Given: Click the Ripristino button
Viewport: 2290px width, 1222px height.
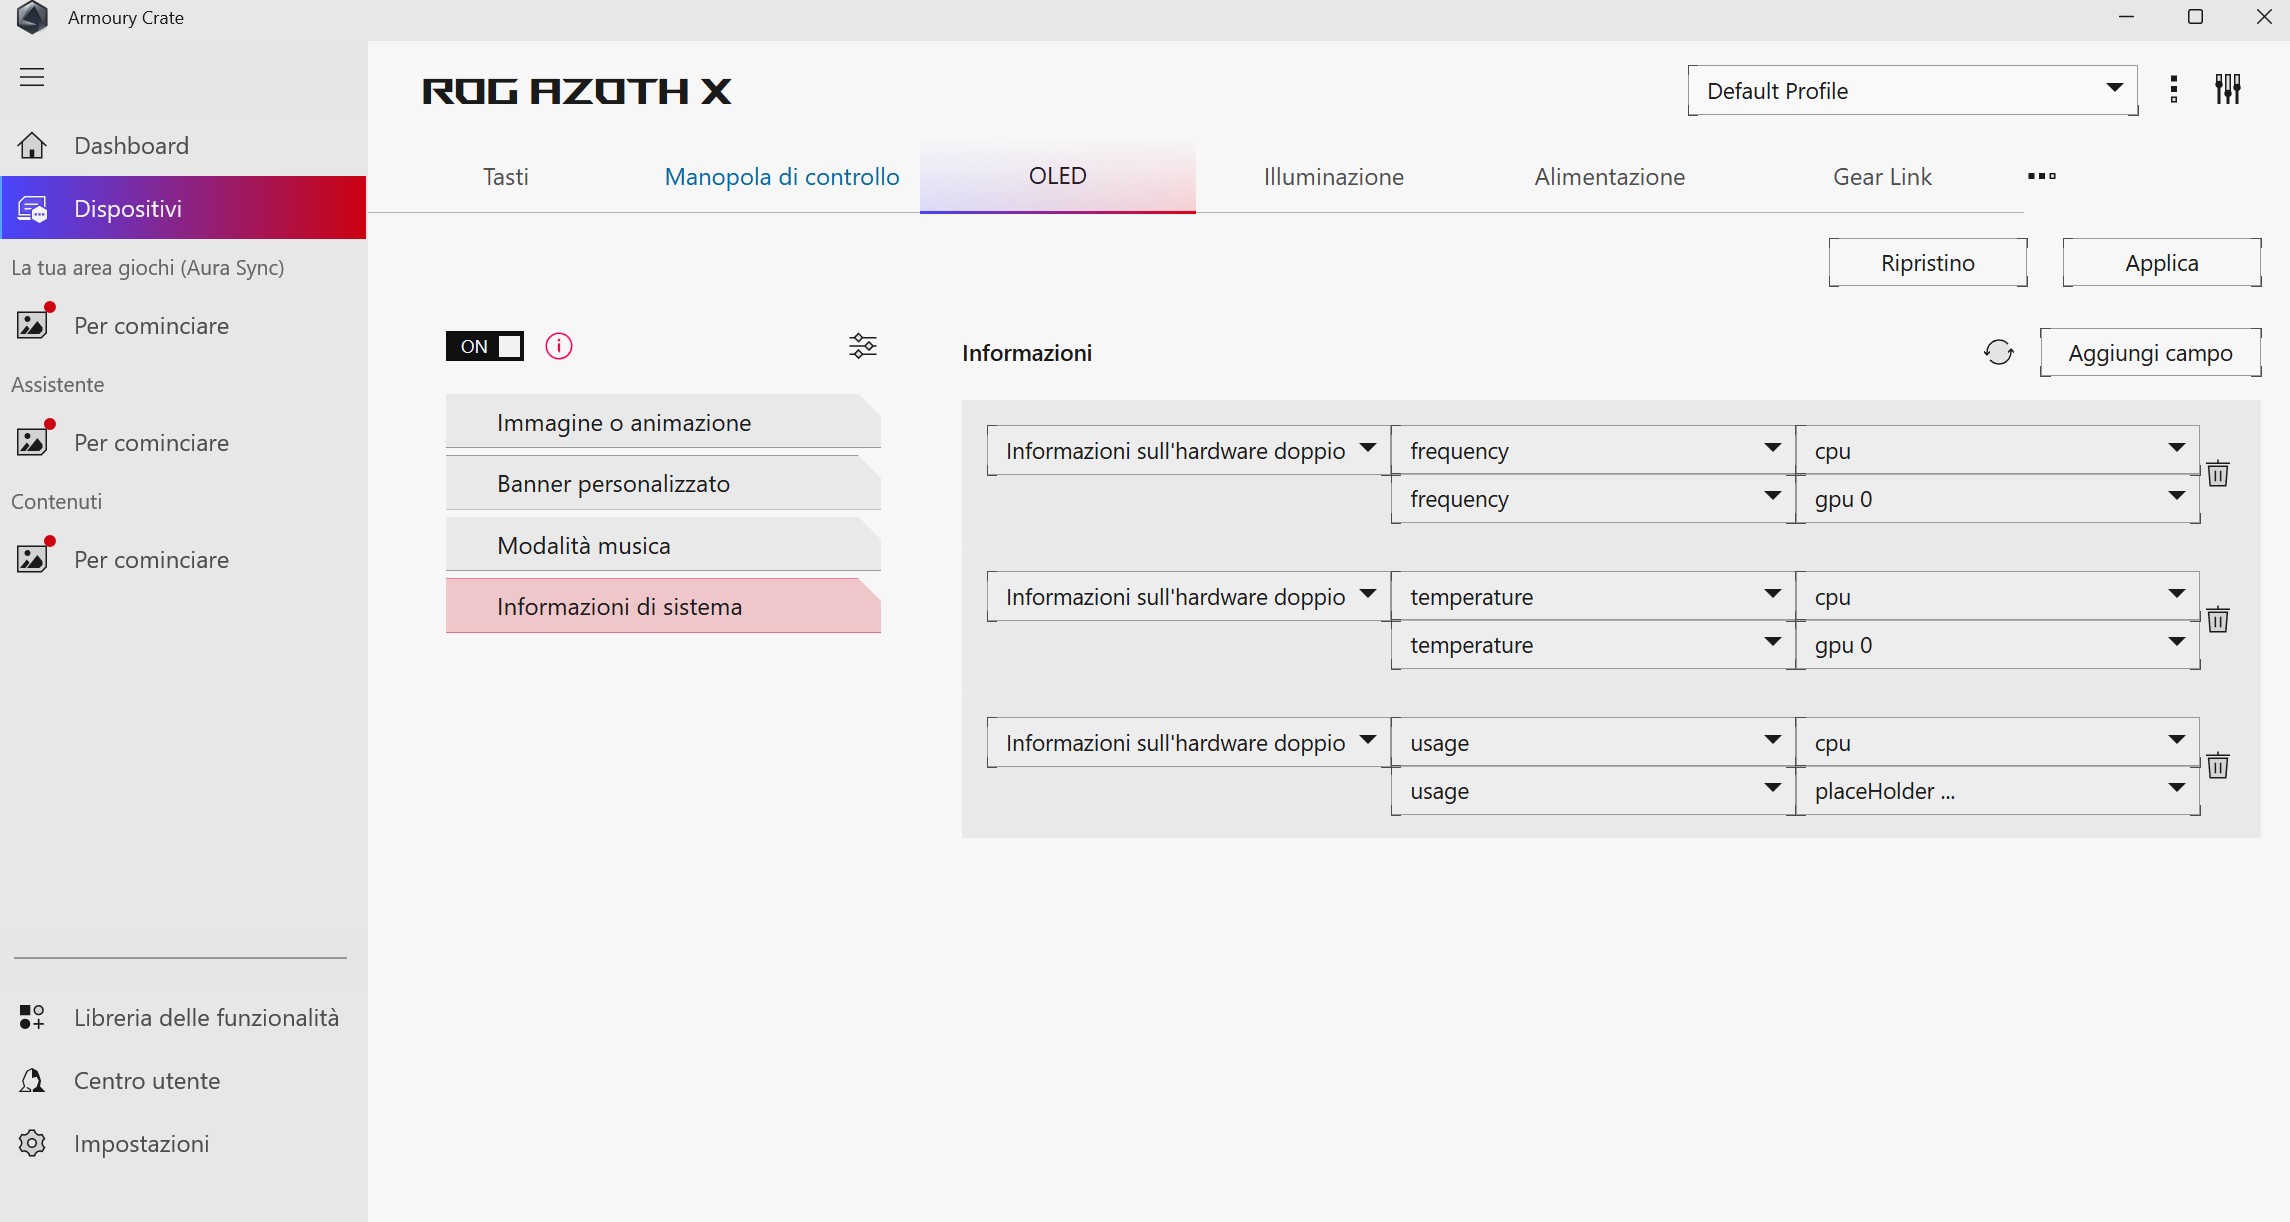Looking at the screenshot, I should pyautogui.click(x=1928, y=262).
